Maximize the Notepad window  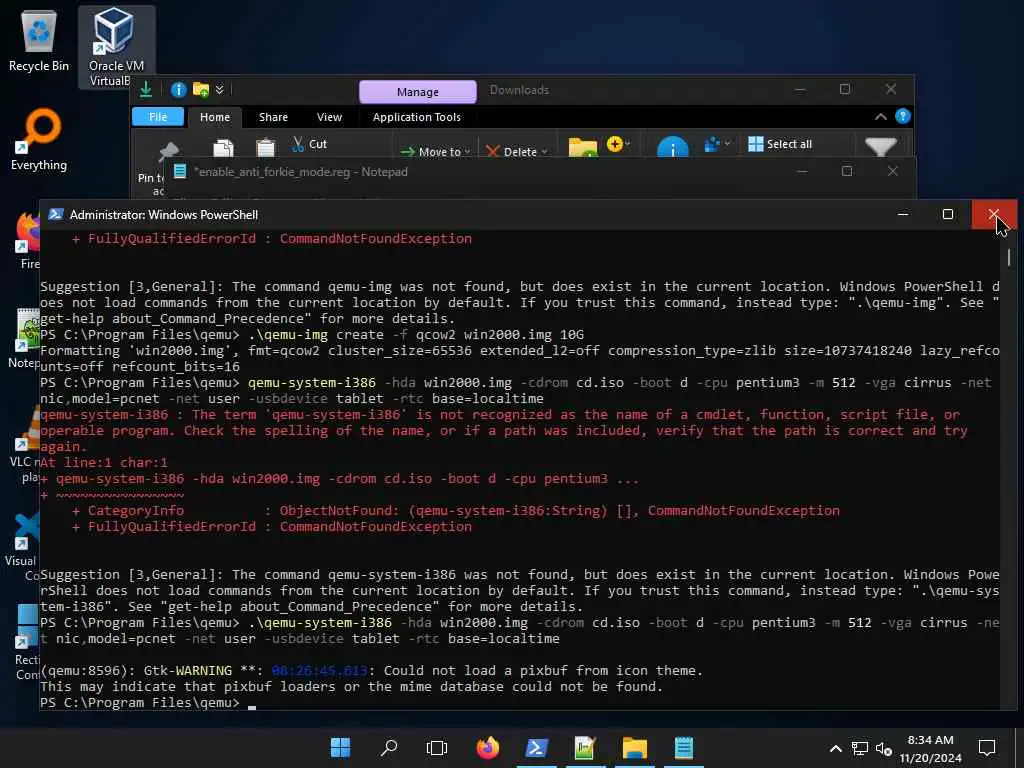[x=847, y=171]
